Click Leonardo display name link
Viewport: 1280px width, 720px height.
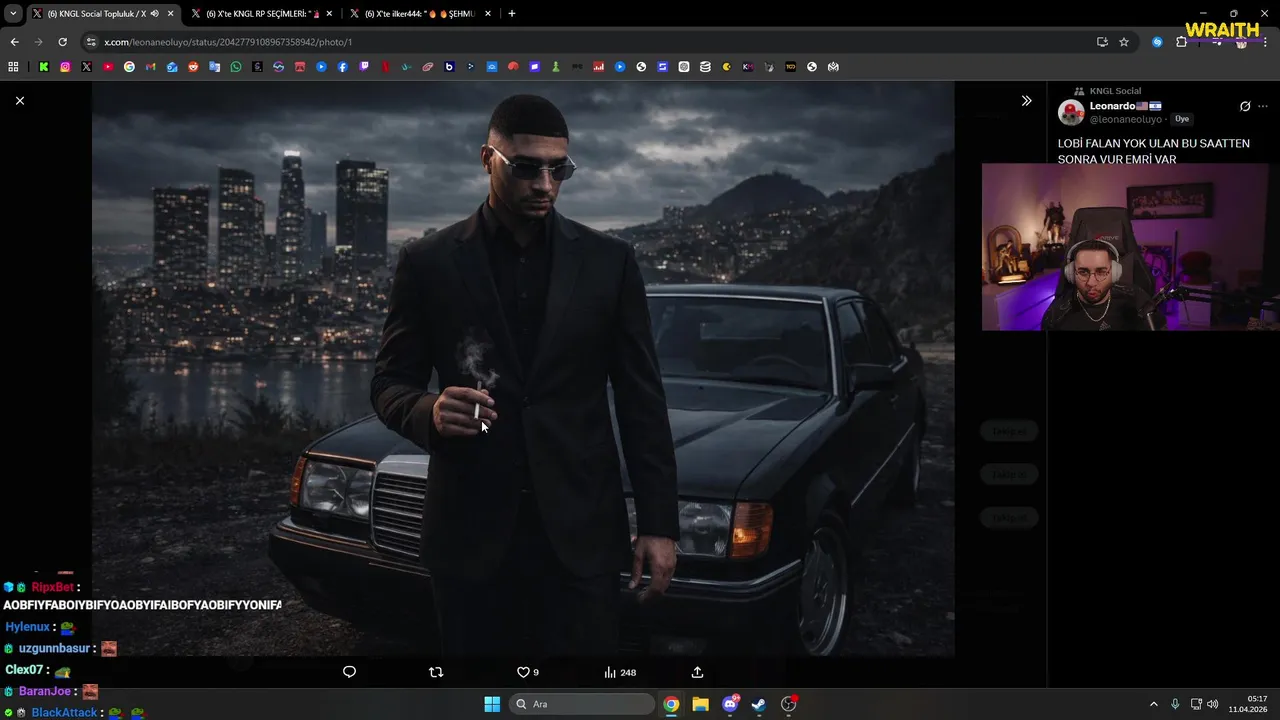click(1112, 106)
